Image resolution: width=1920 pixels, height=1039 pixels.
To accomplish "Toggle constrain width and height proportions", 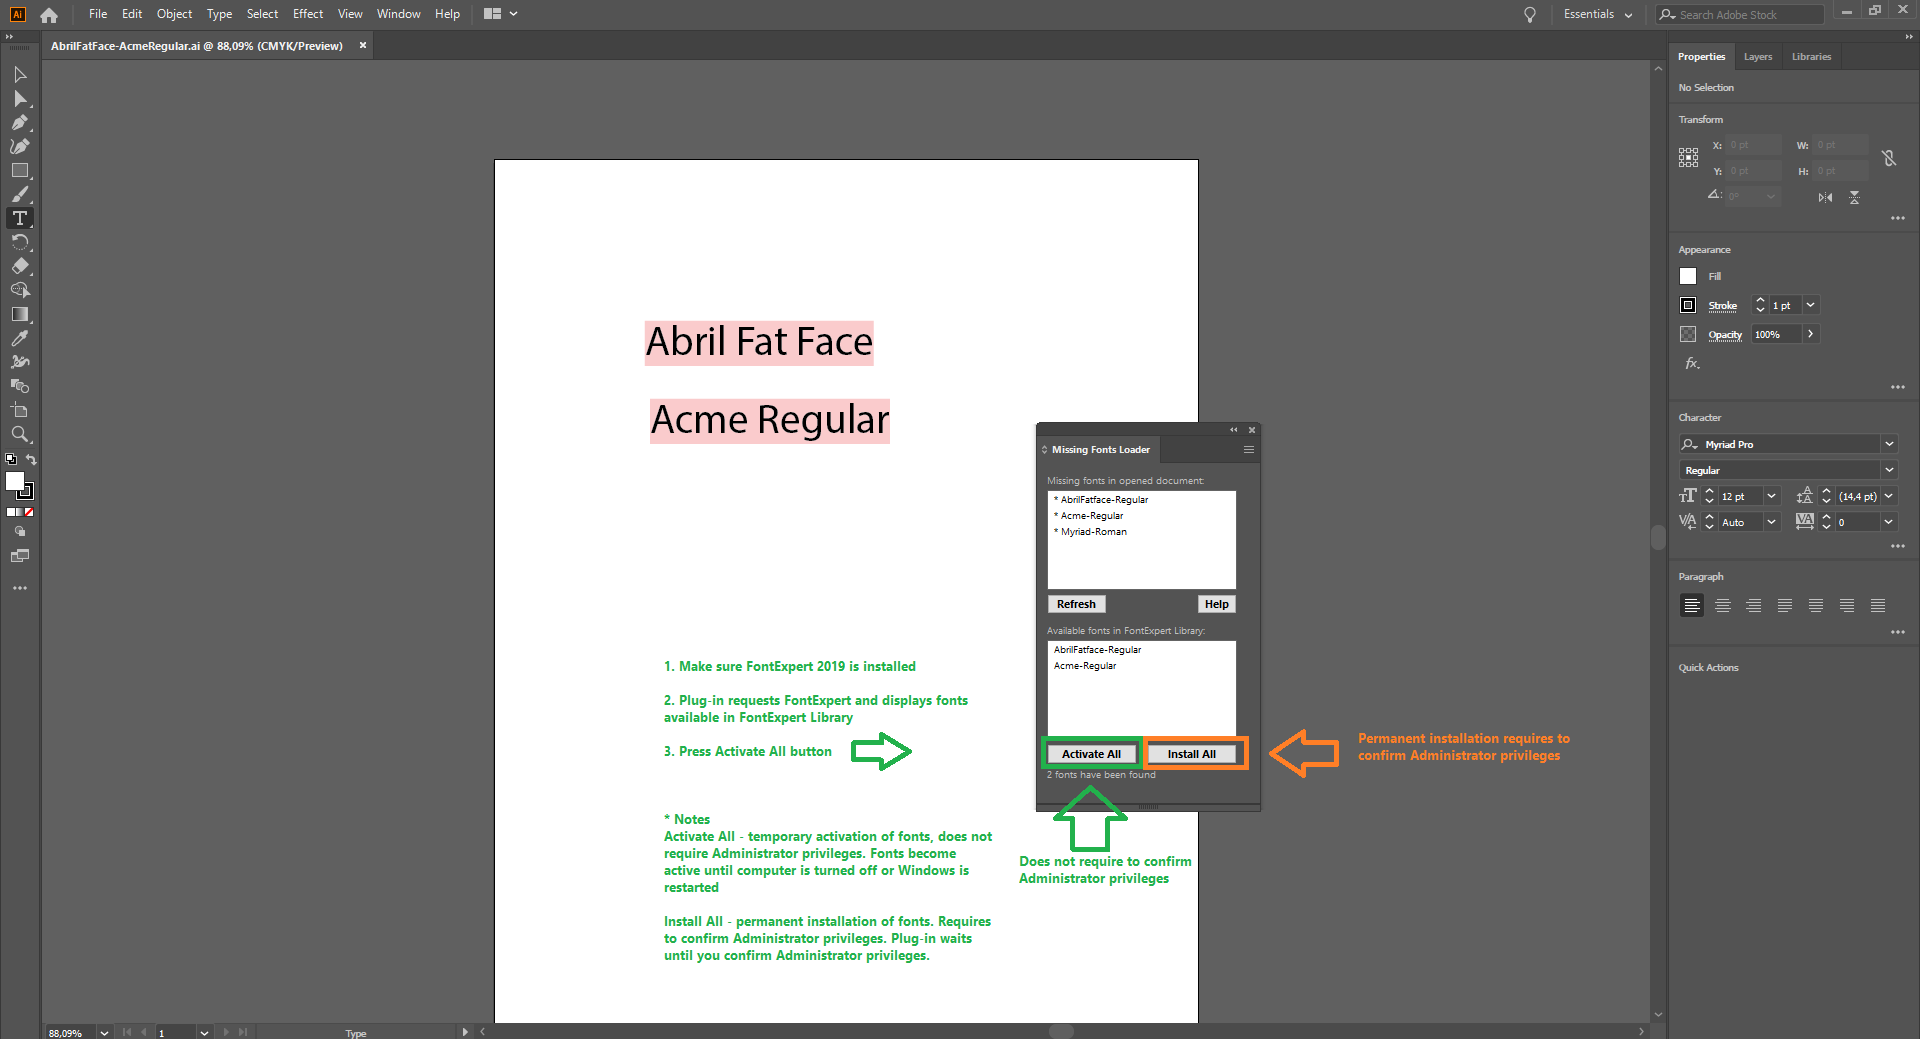I will [1888, 158].
